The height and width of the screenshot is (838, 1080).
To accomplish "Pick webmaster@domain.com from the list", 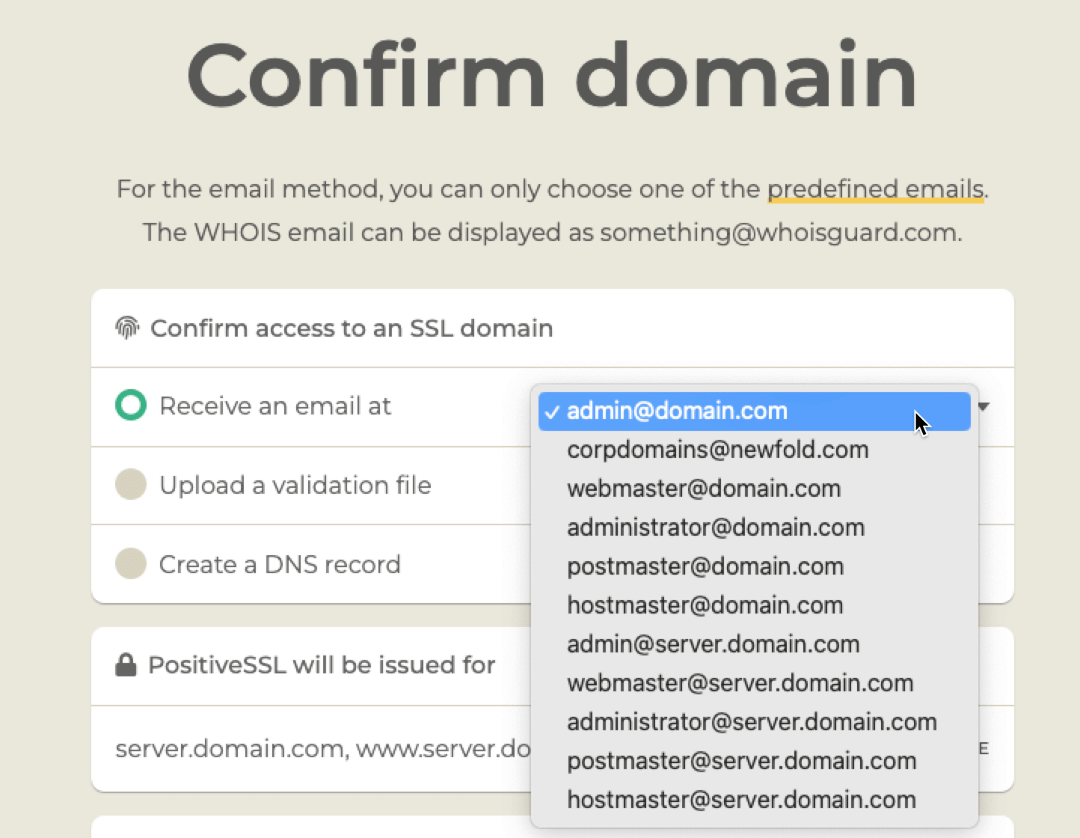I will (x=754, y=489).
